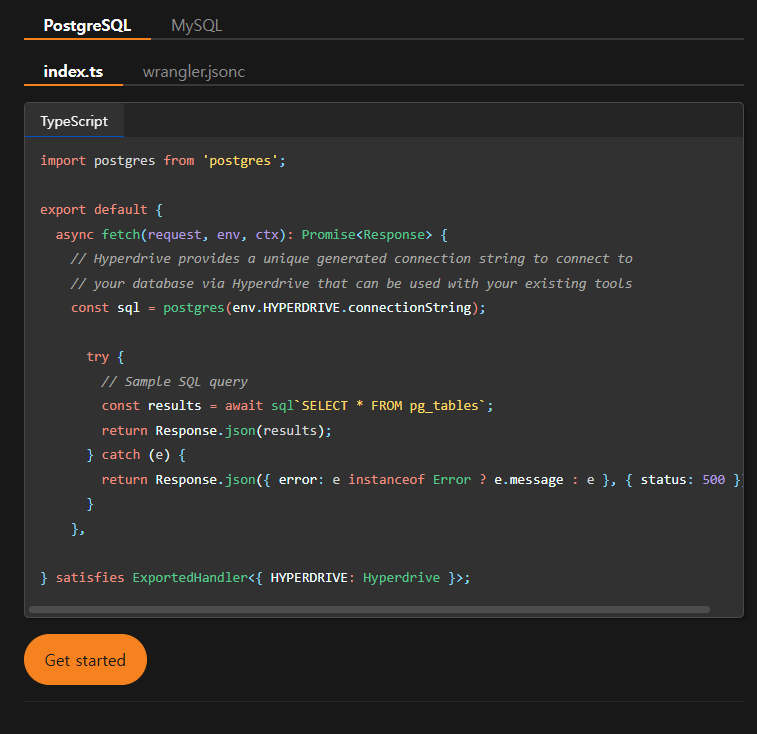Click the 'postgres' string in import line
The width and height of the screenshot is (757, 734).
point(244,160)
